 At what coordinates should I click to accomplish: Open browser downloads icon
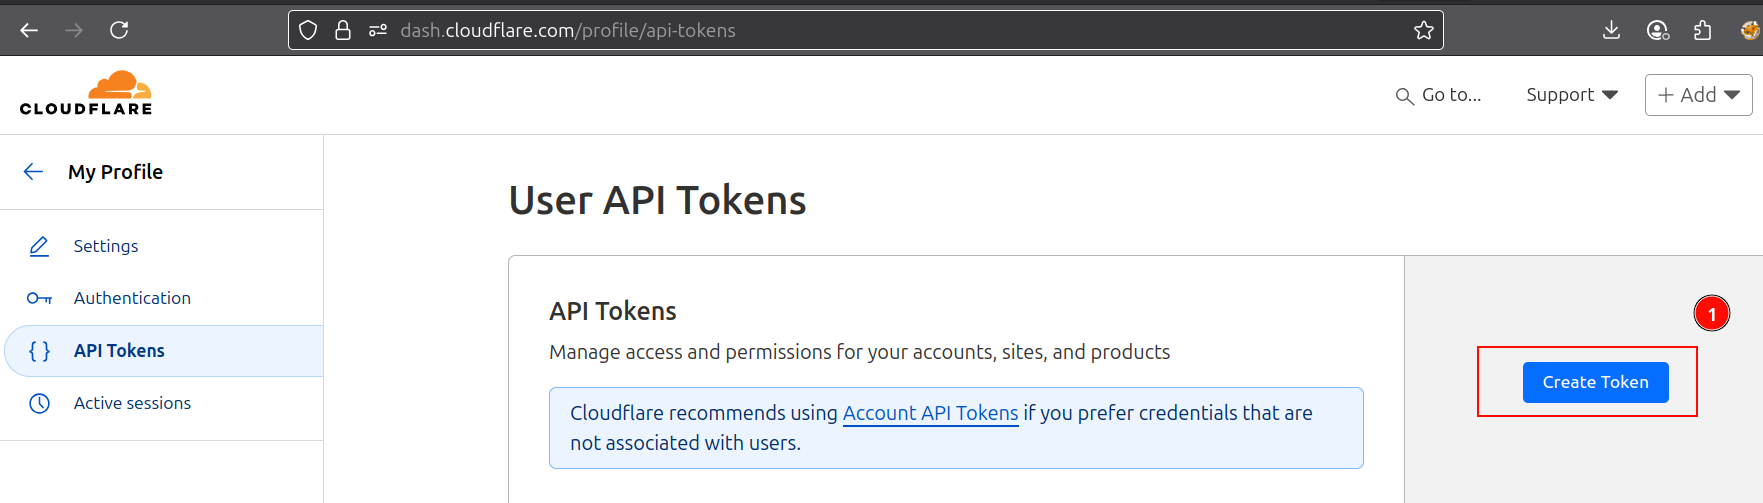(1611, 30)
